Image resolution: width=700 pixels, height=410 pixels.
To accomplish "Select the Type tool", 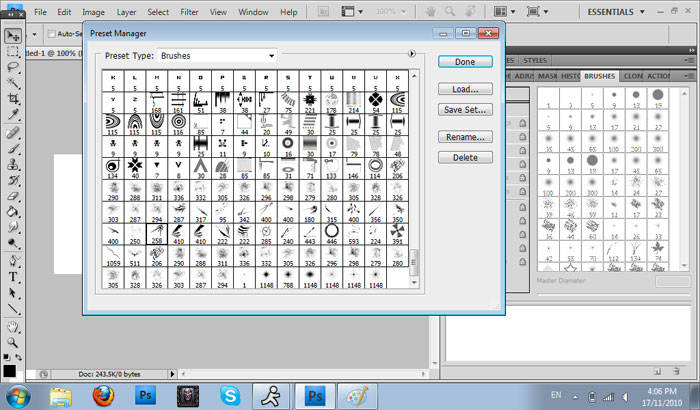I will (x=13, y=277).
